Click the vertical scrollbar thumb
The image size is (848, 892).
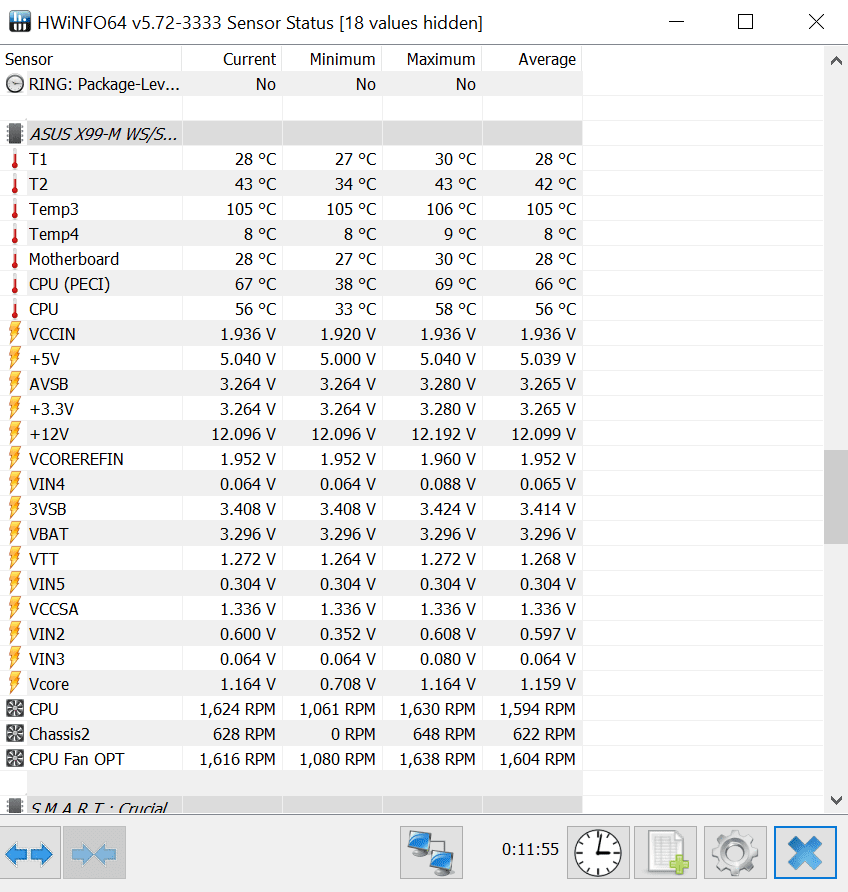click(836, 497)
